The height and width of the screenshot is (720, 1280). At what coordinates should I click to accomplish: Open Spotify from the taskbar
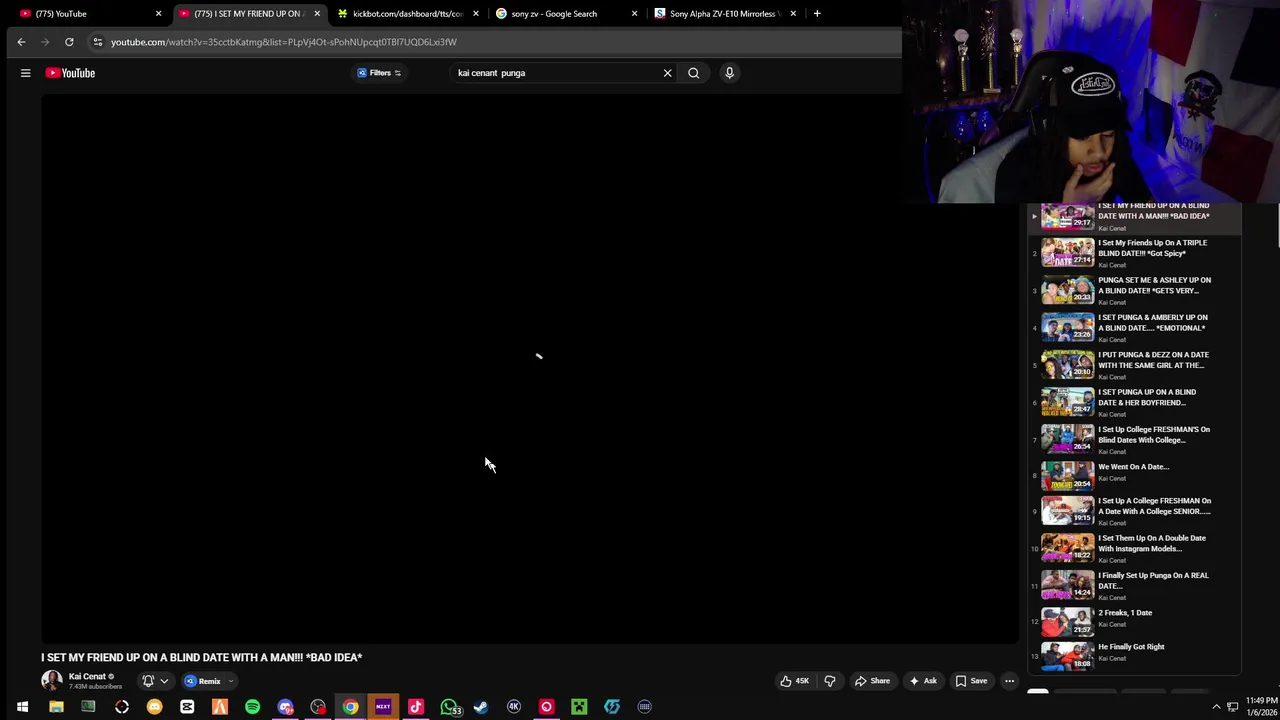[x=252, y=707]
